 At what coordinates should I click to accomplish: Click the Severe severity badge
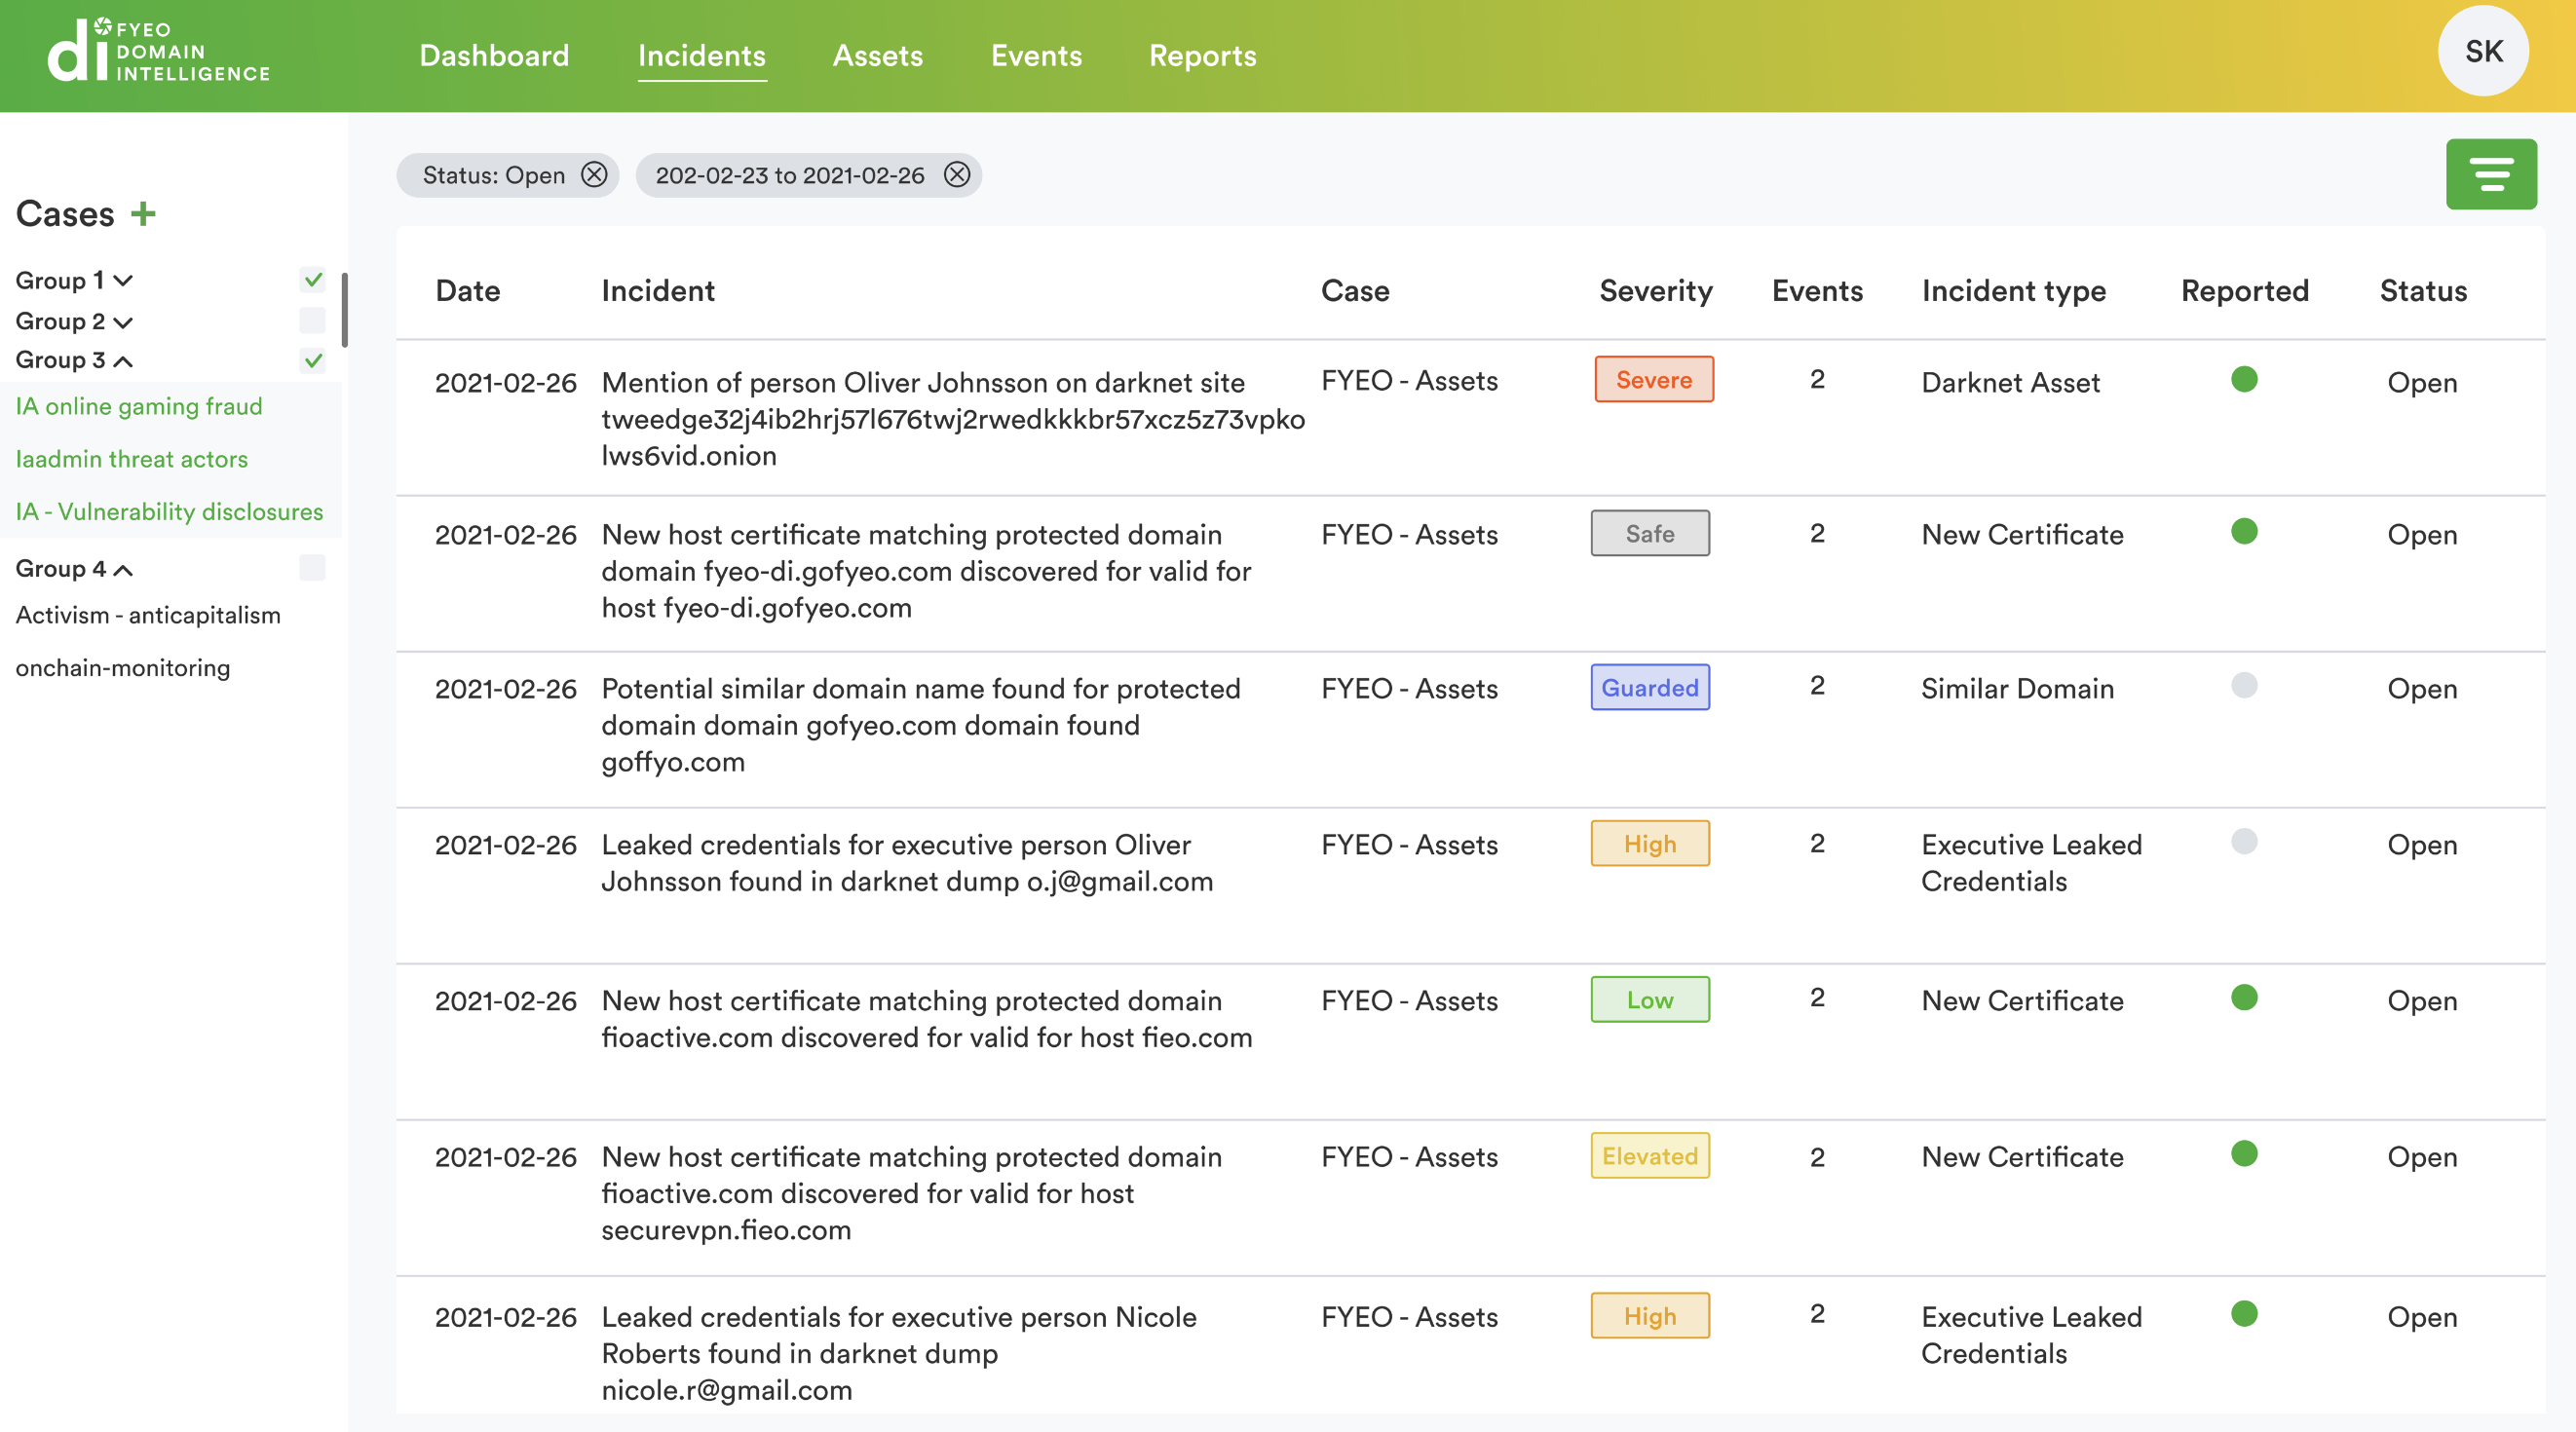click(x=1653, y=380)
